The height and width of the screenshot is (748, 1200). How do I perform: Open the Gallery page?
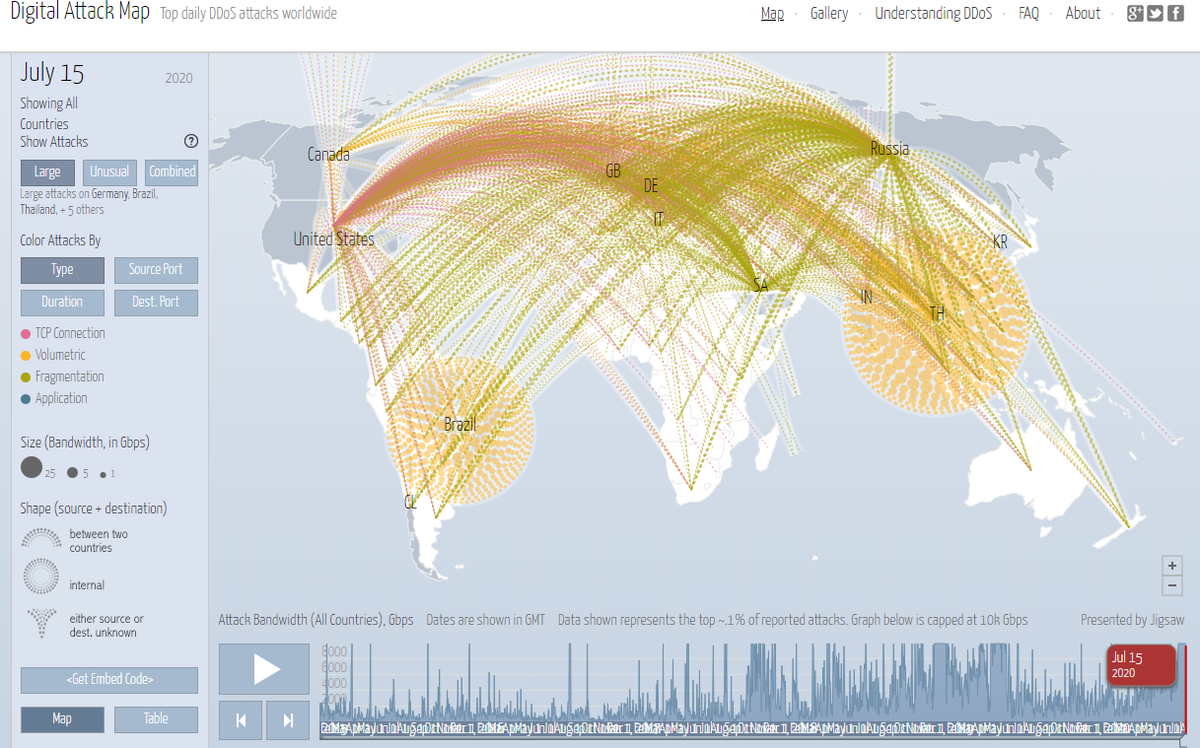[x=829, y=13]
